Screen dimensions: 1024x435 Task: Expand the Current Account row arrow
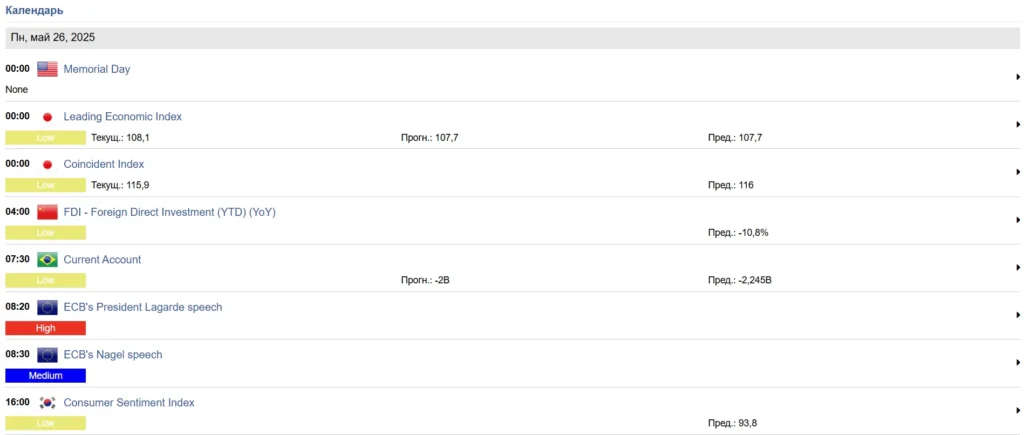(x=1017, y=267)
